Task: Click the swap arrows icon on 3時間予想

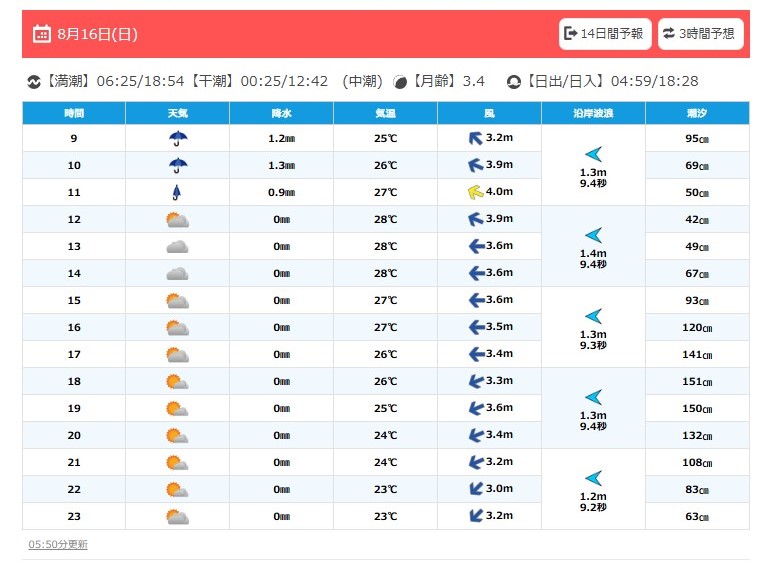Action: pyautogui.click(x=669, y=33)
